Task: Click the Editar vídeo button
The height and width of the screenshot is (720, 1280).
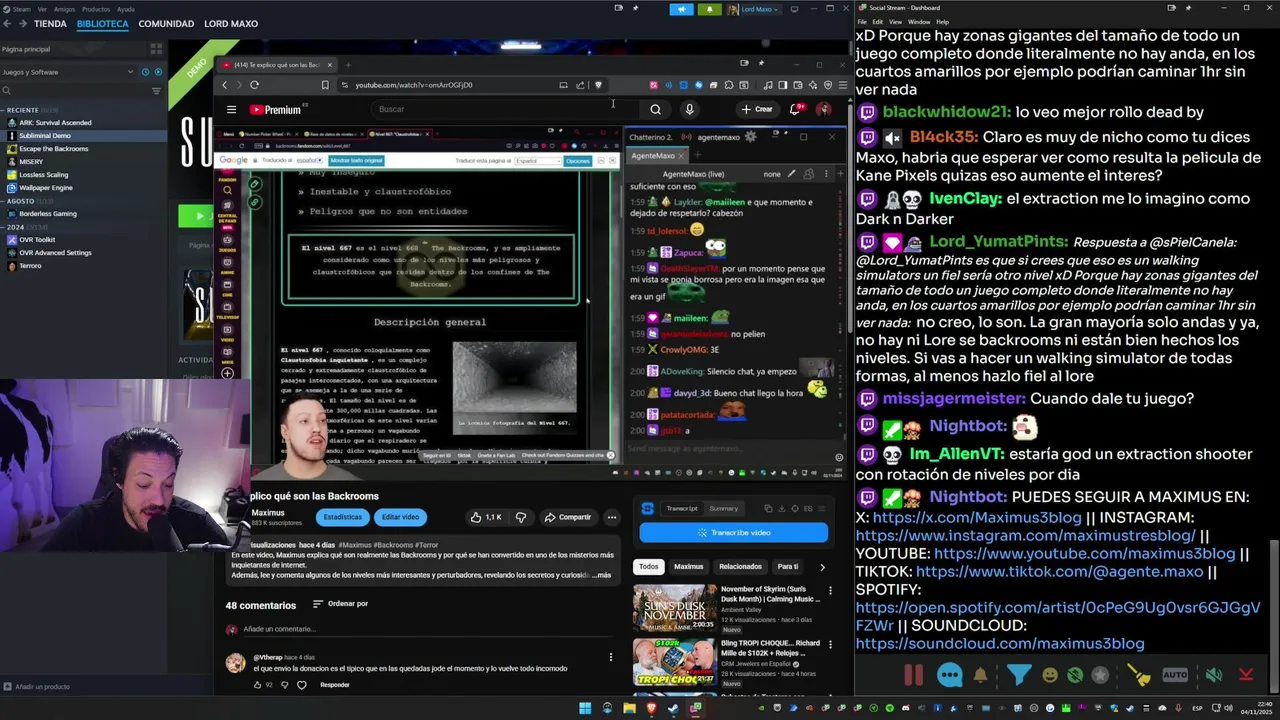Action: 400,517
